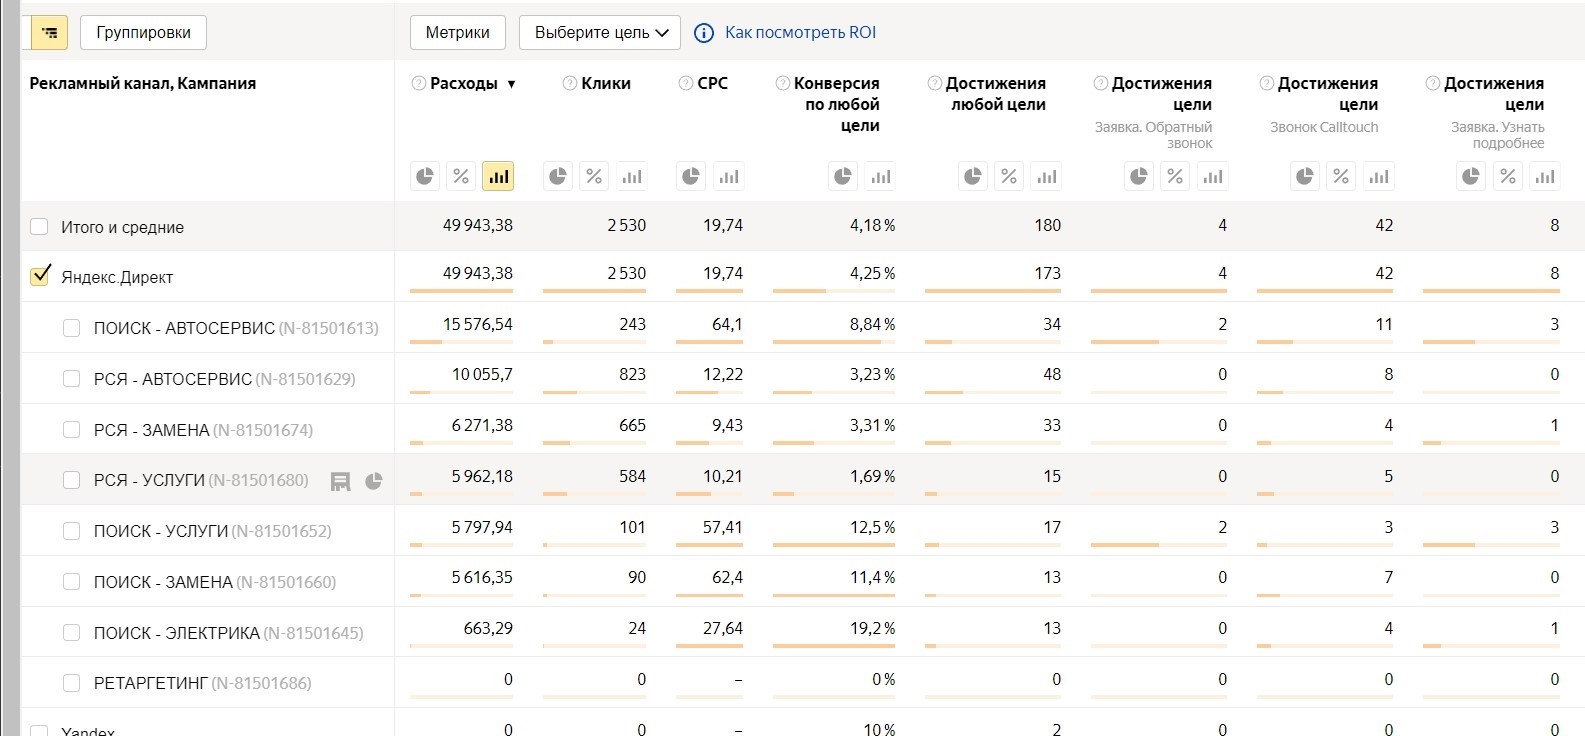Show bar chart for Достижения любой цели
Screen dimensions: 1585x736
coord(1046,177)
